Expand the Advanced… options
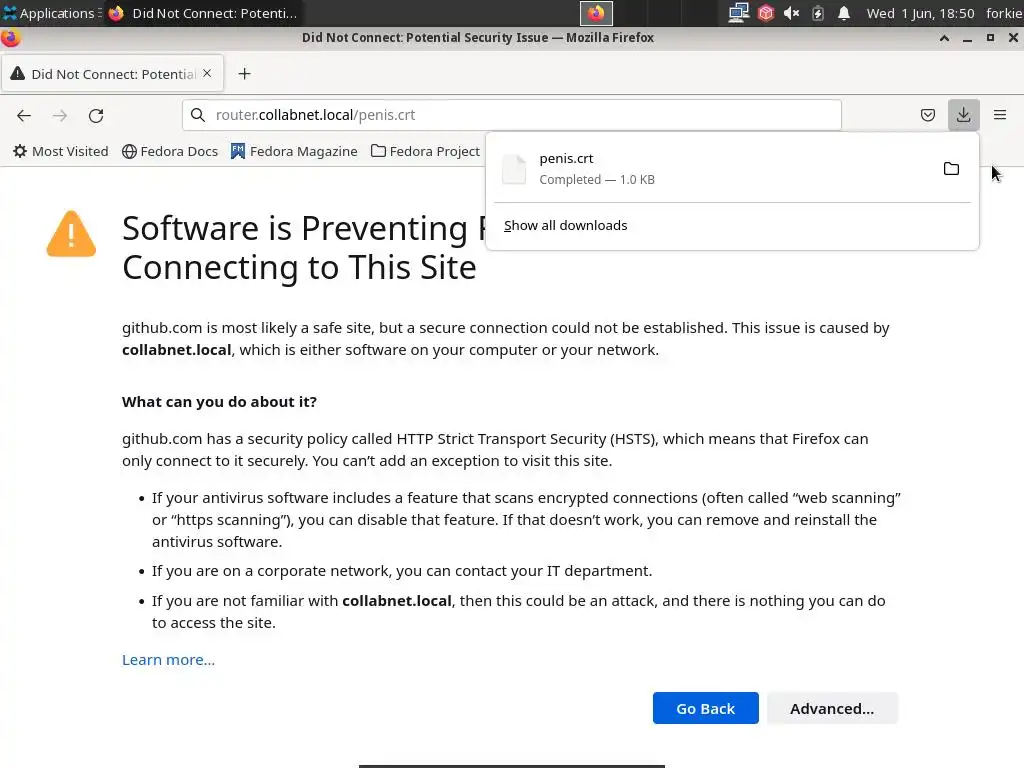Image resolution: width=1024 pixels, height=768 pixels. 831,708
